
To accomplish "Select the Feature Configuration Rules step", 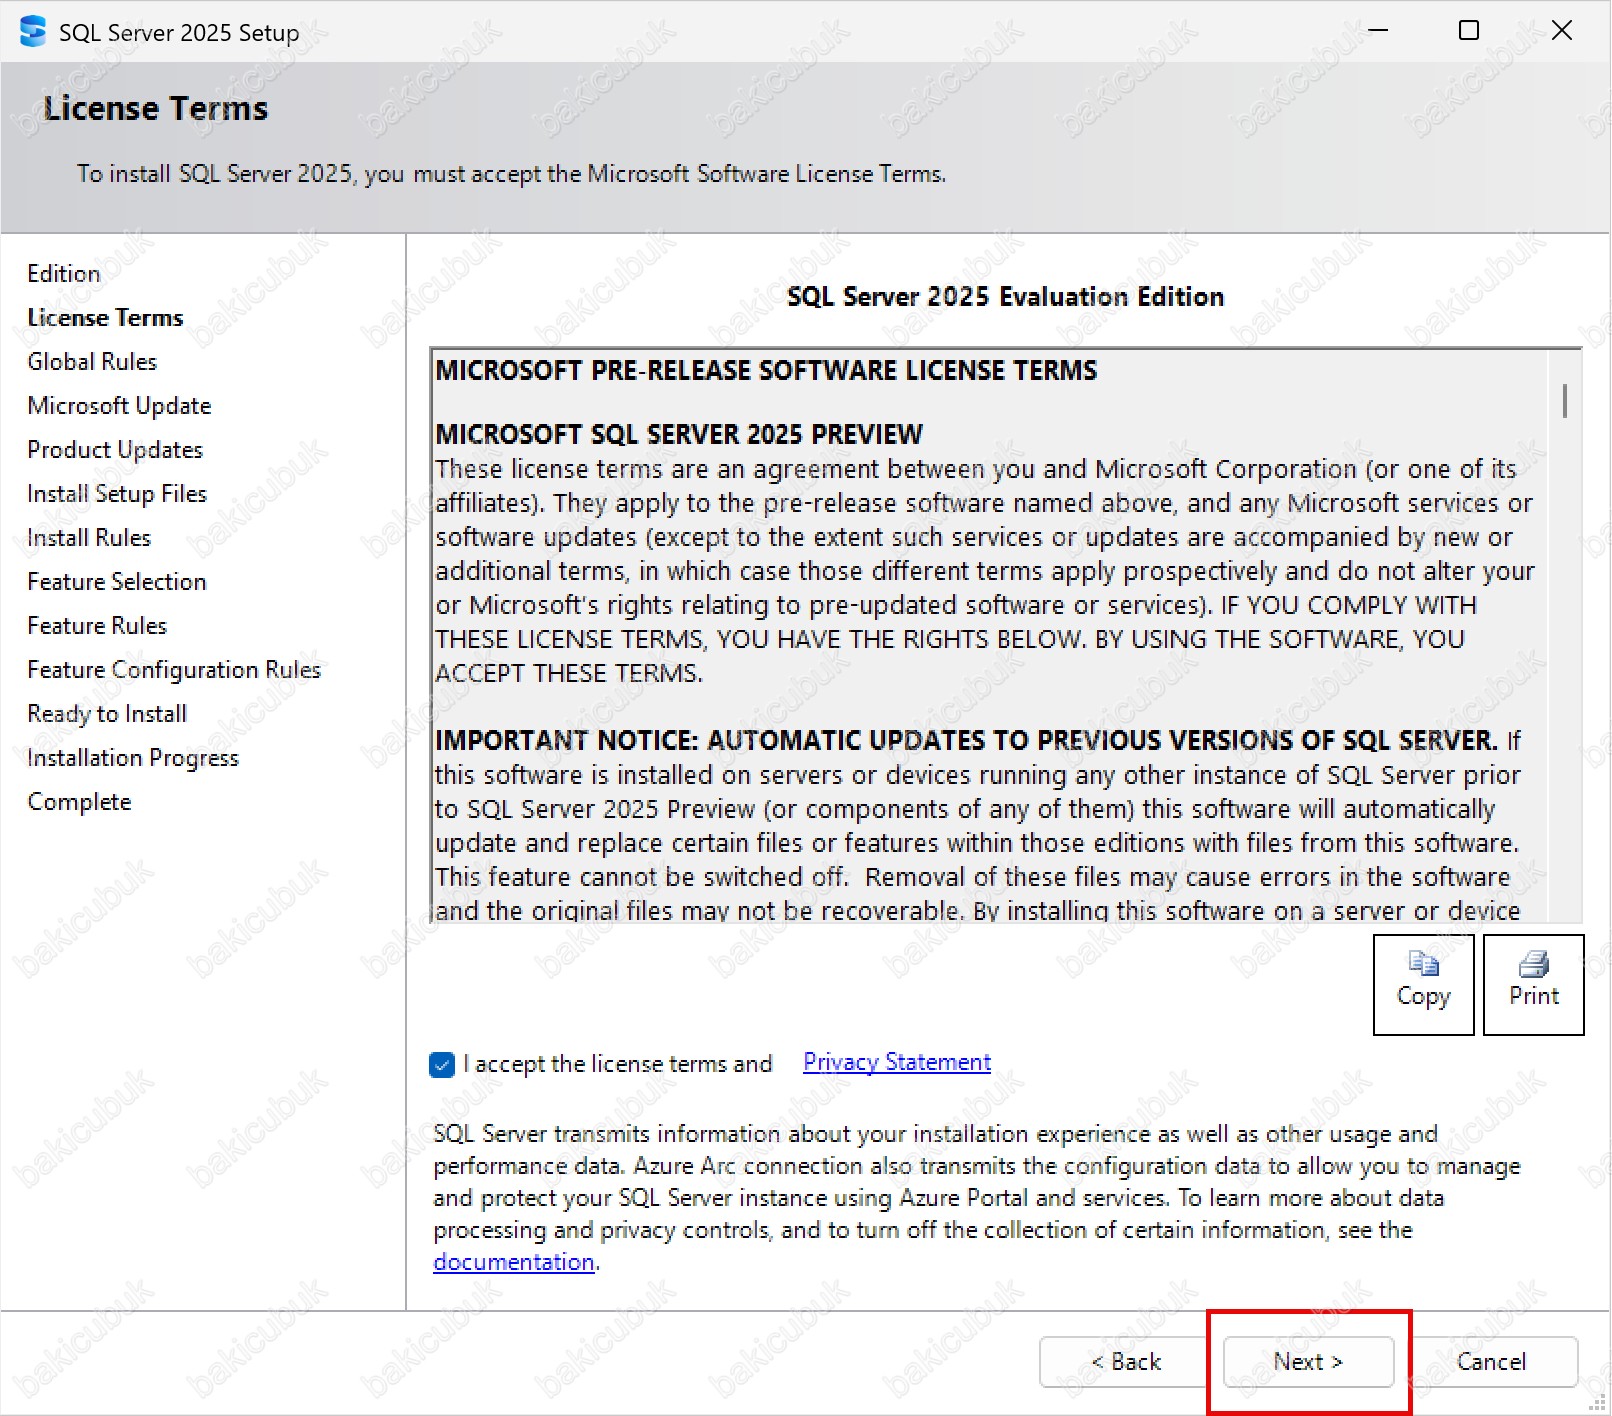I will tap(174, 670).
